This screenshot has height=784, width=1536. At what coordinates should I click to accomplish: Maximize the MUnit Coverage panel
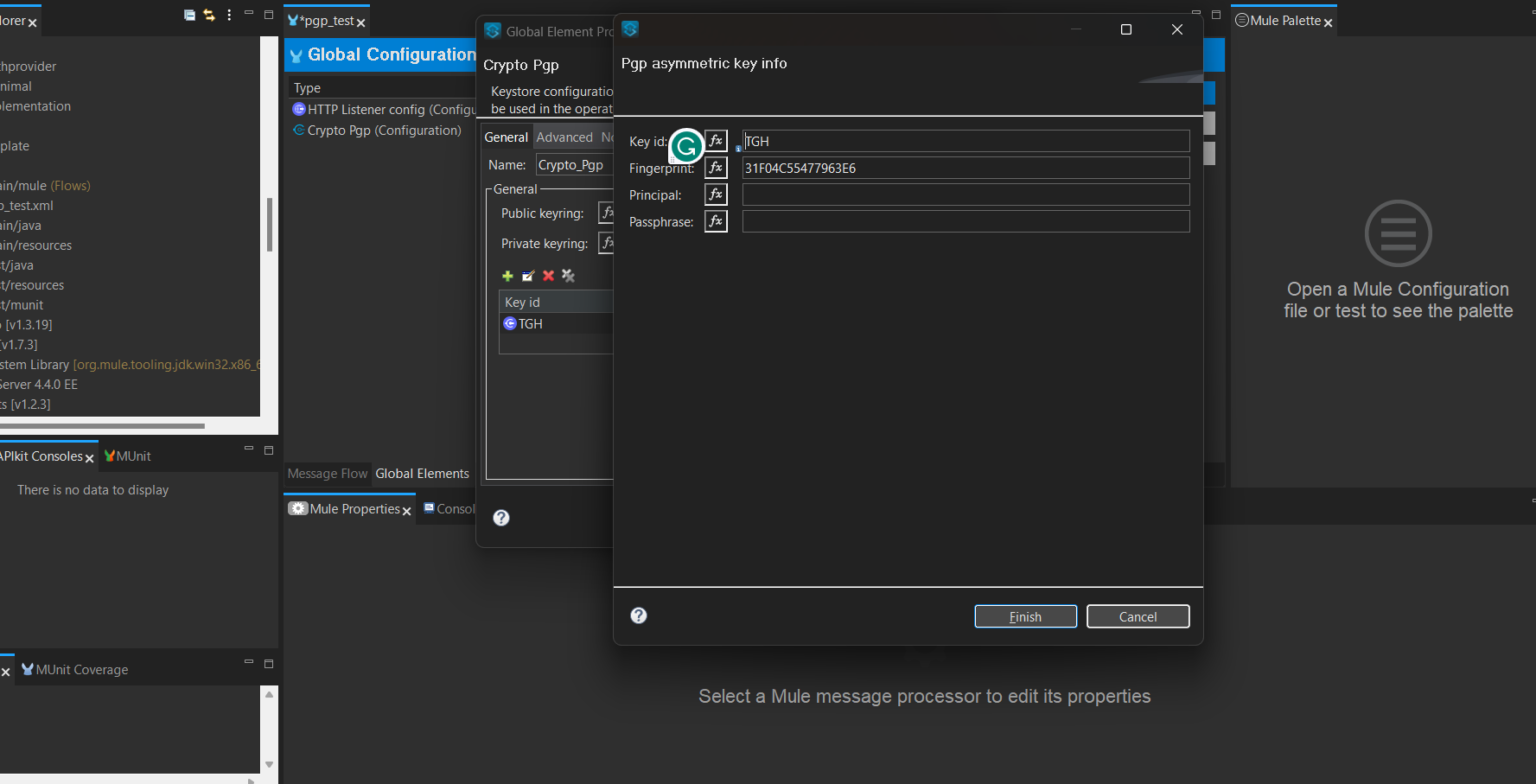pyautogui.click(x=267, y=662)
